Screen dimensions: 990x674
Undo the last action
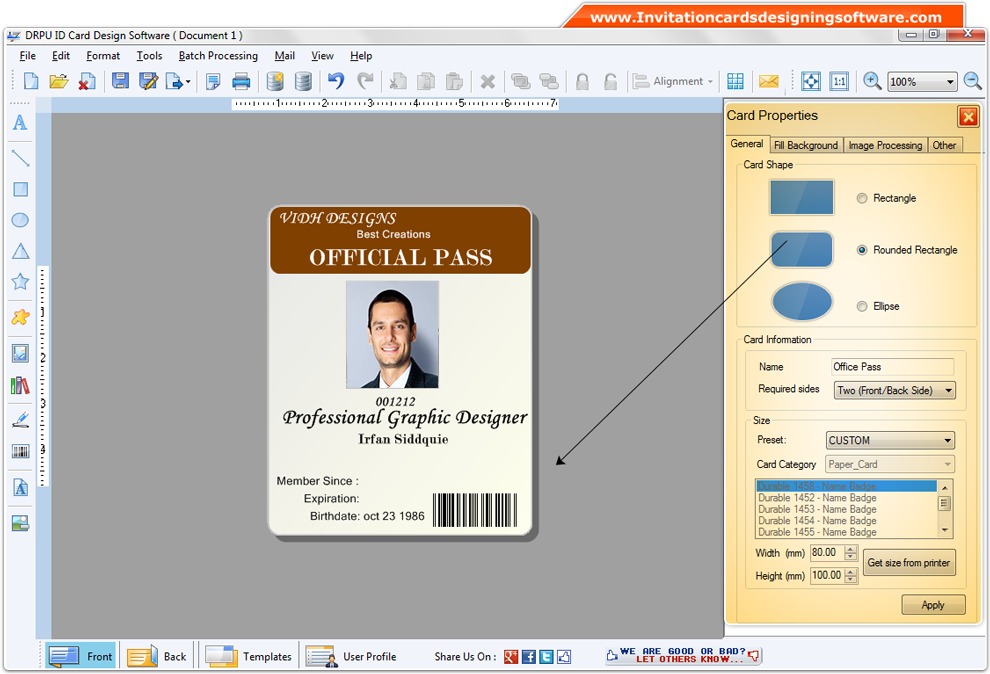click(x=336, y=81)
